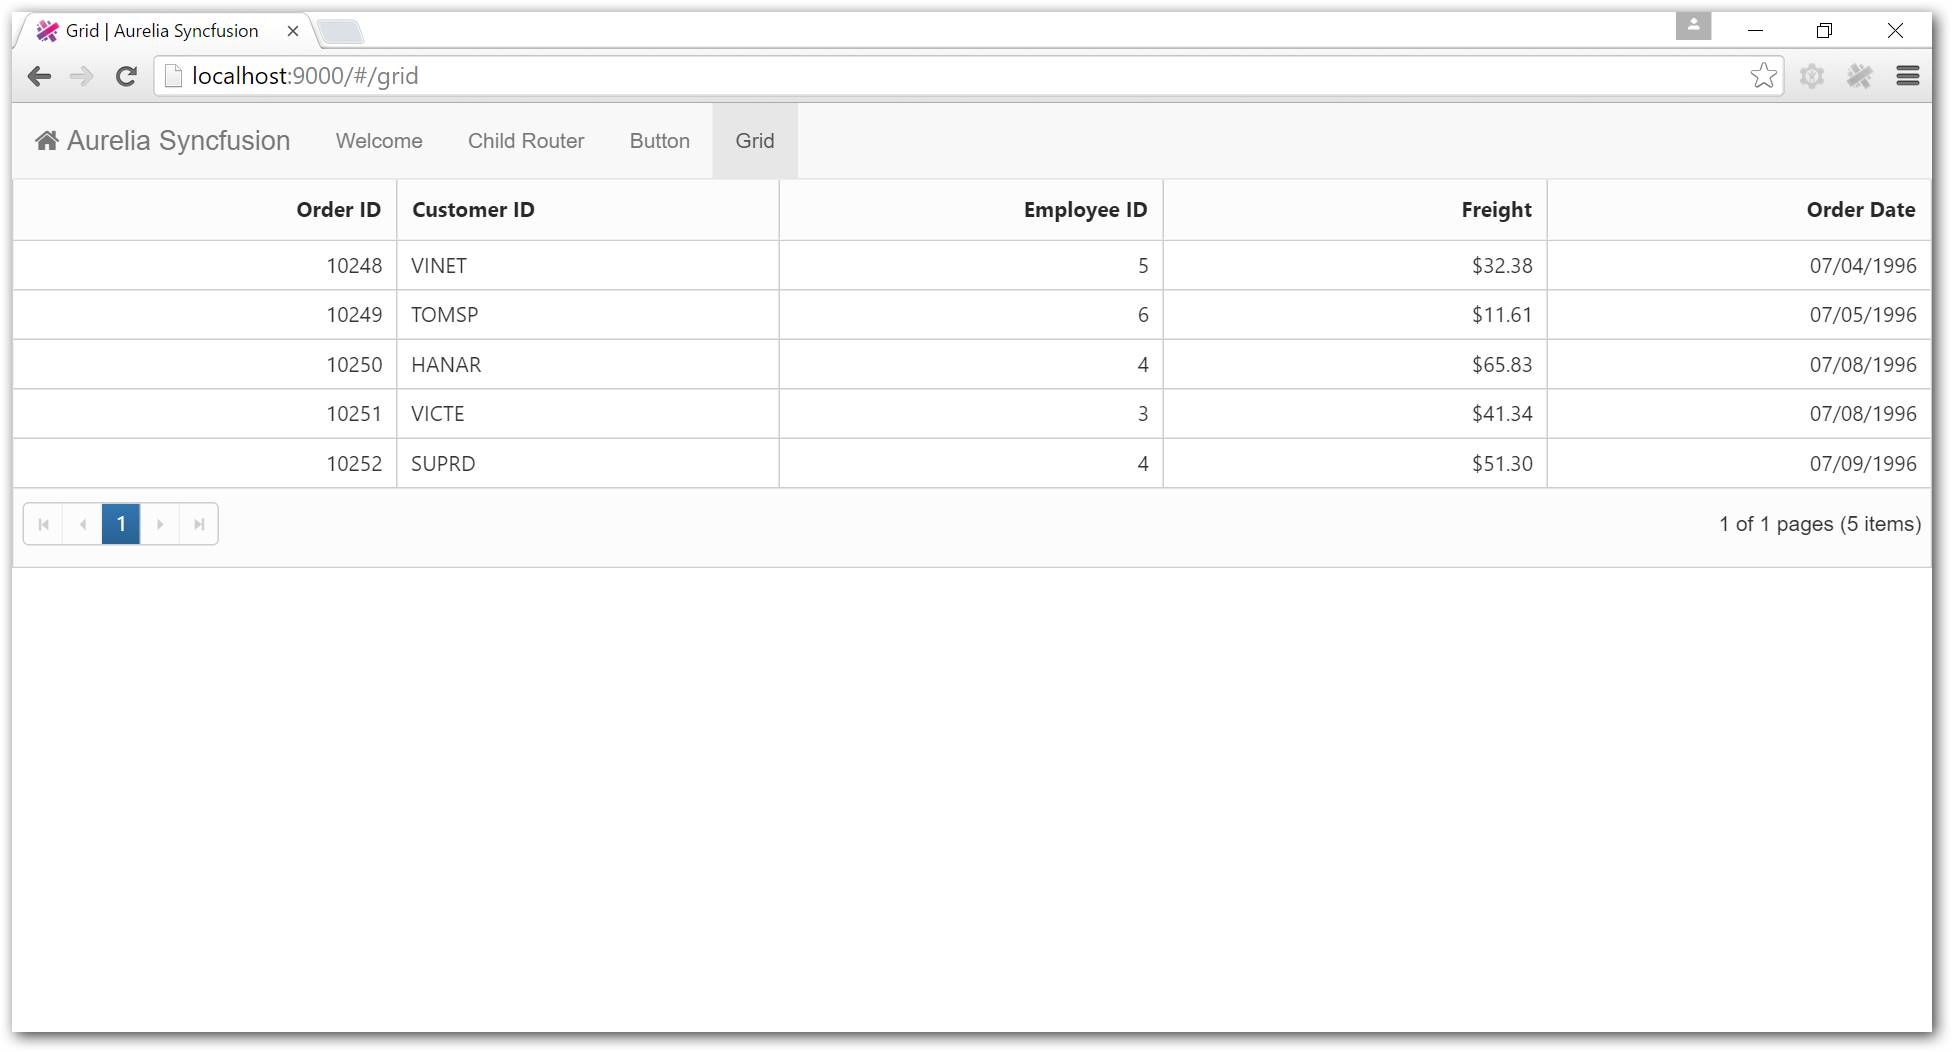Bookmark page with the star icon
This screenshot has width=1952, height=1052.
[1763, 76]
